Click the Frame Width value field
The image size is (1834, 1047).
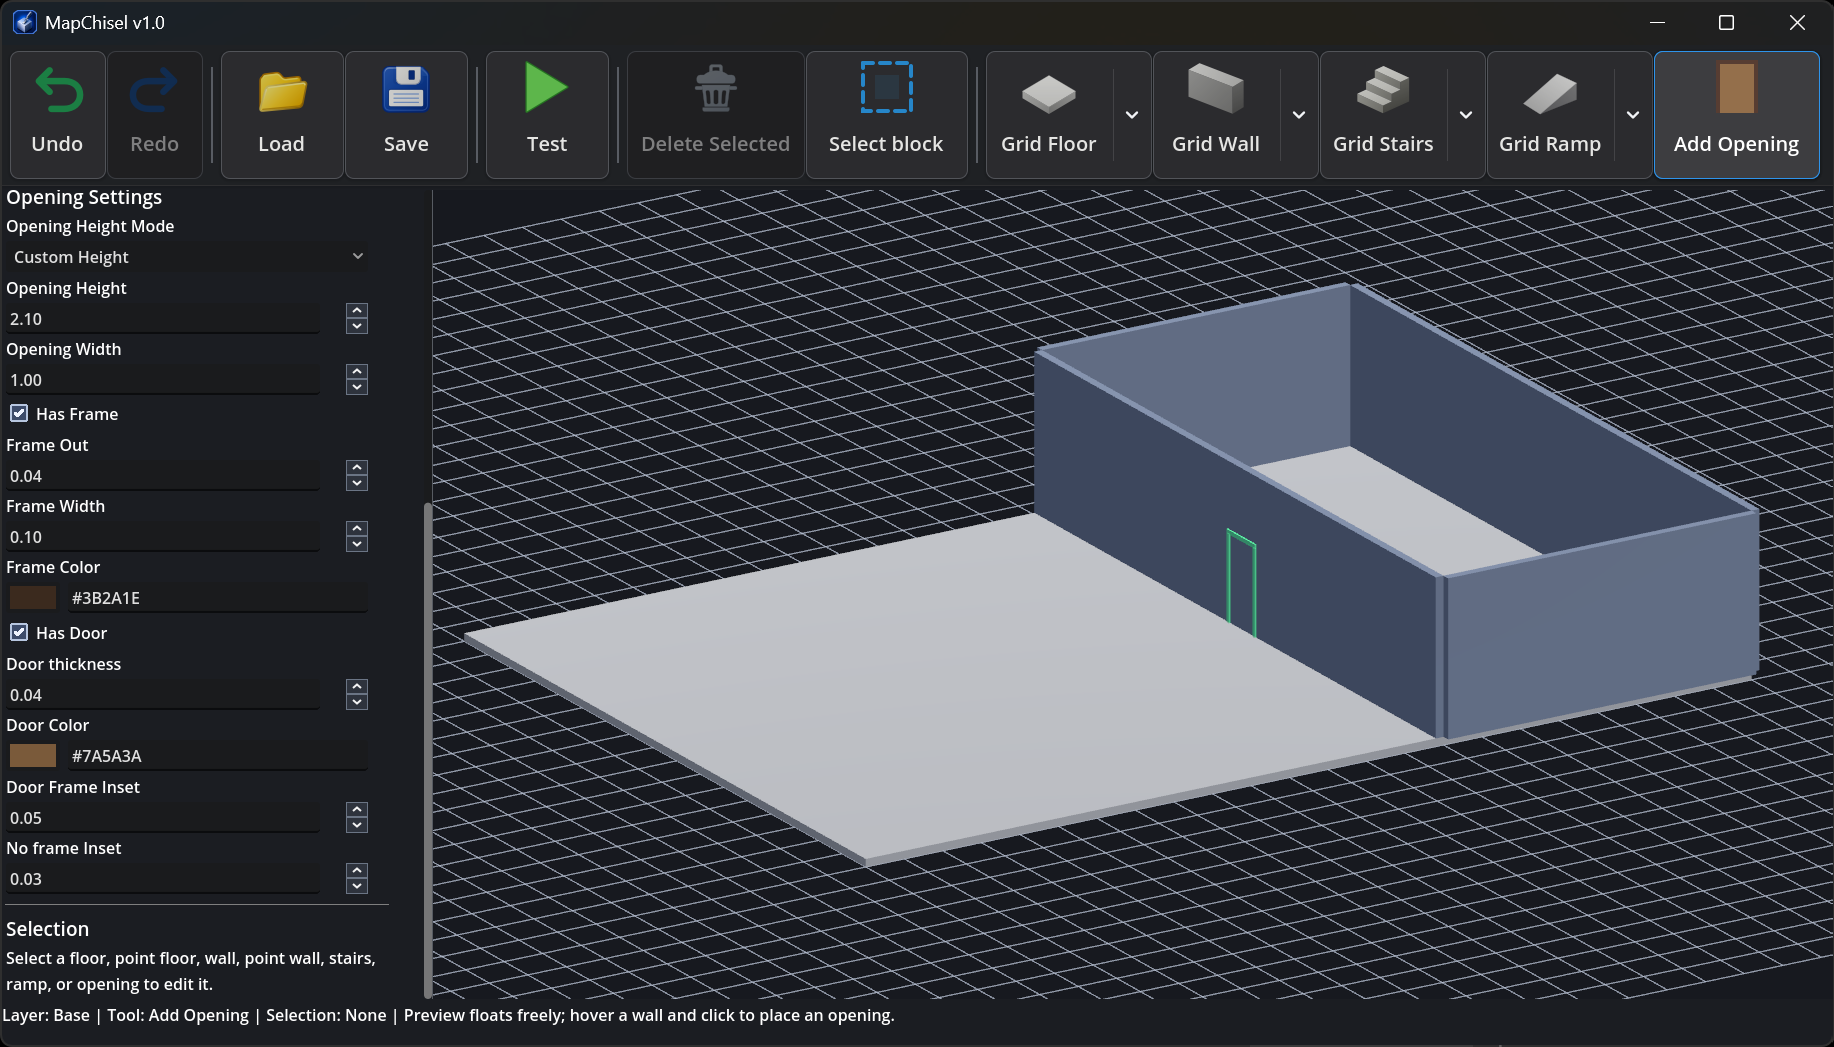(164, 537)
